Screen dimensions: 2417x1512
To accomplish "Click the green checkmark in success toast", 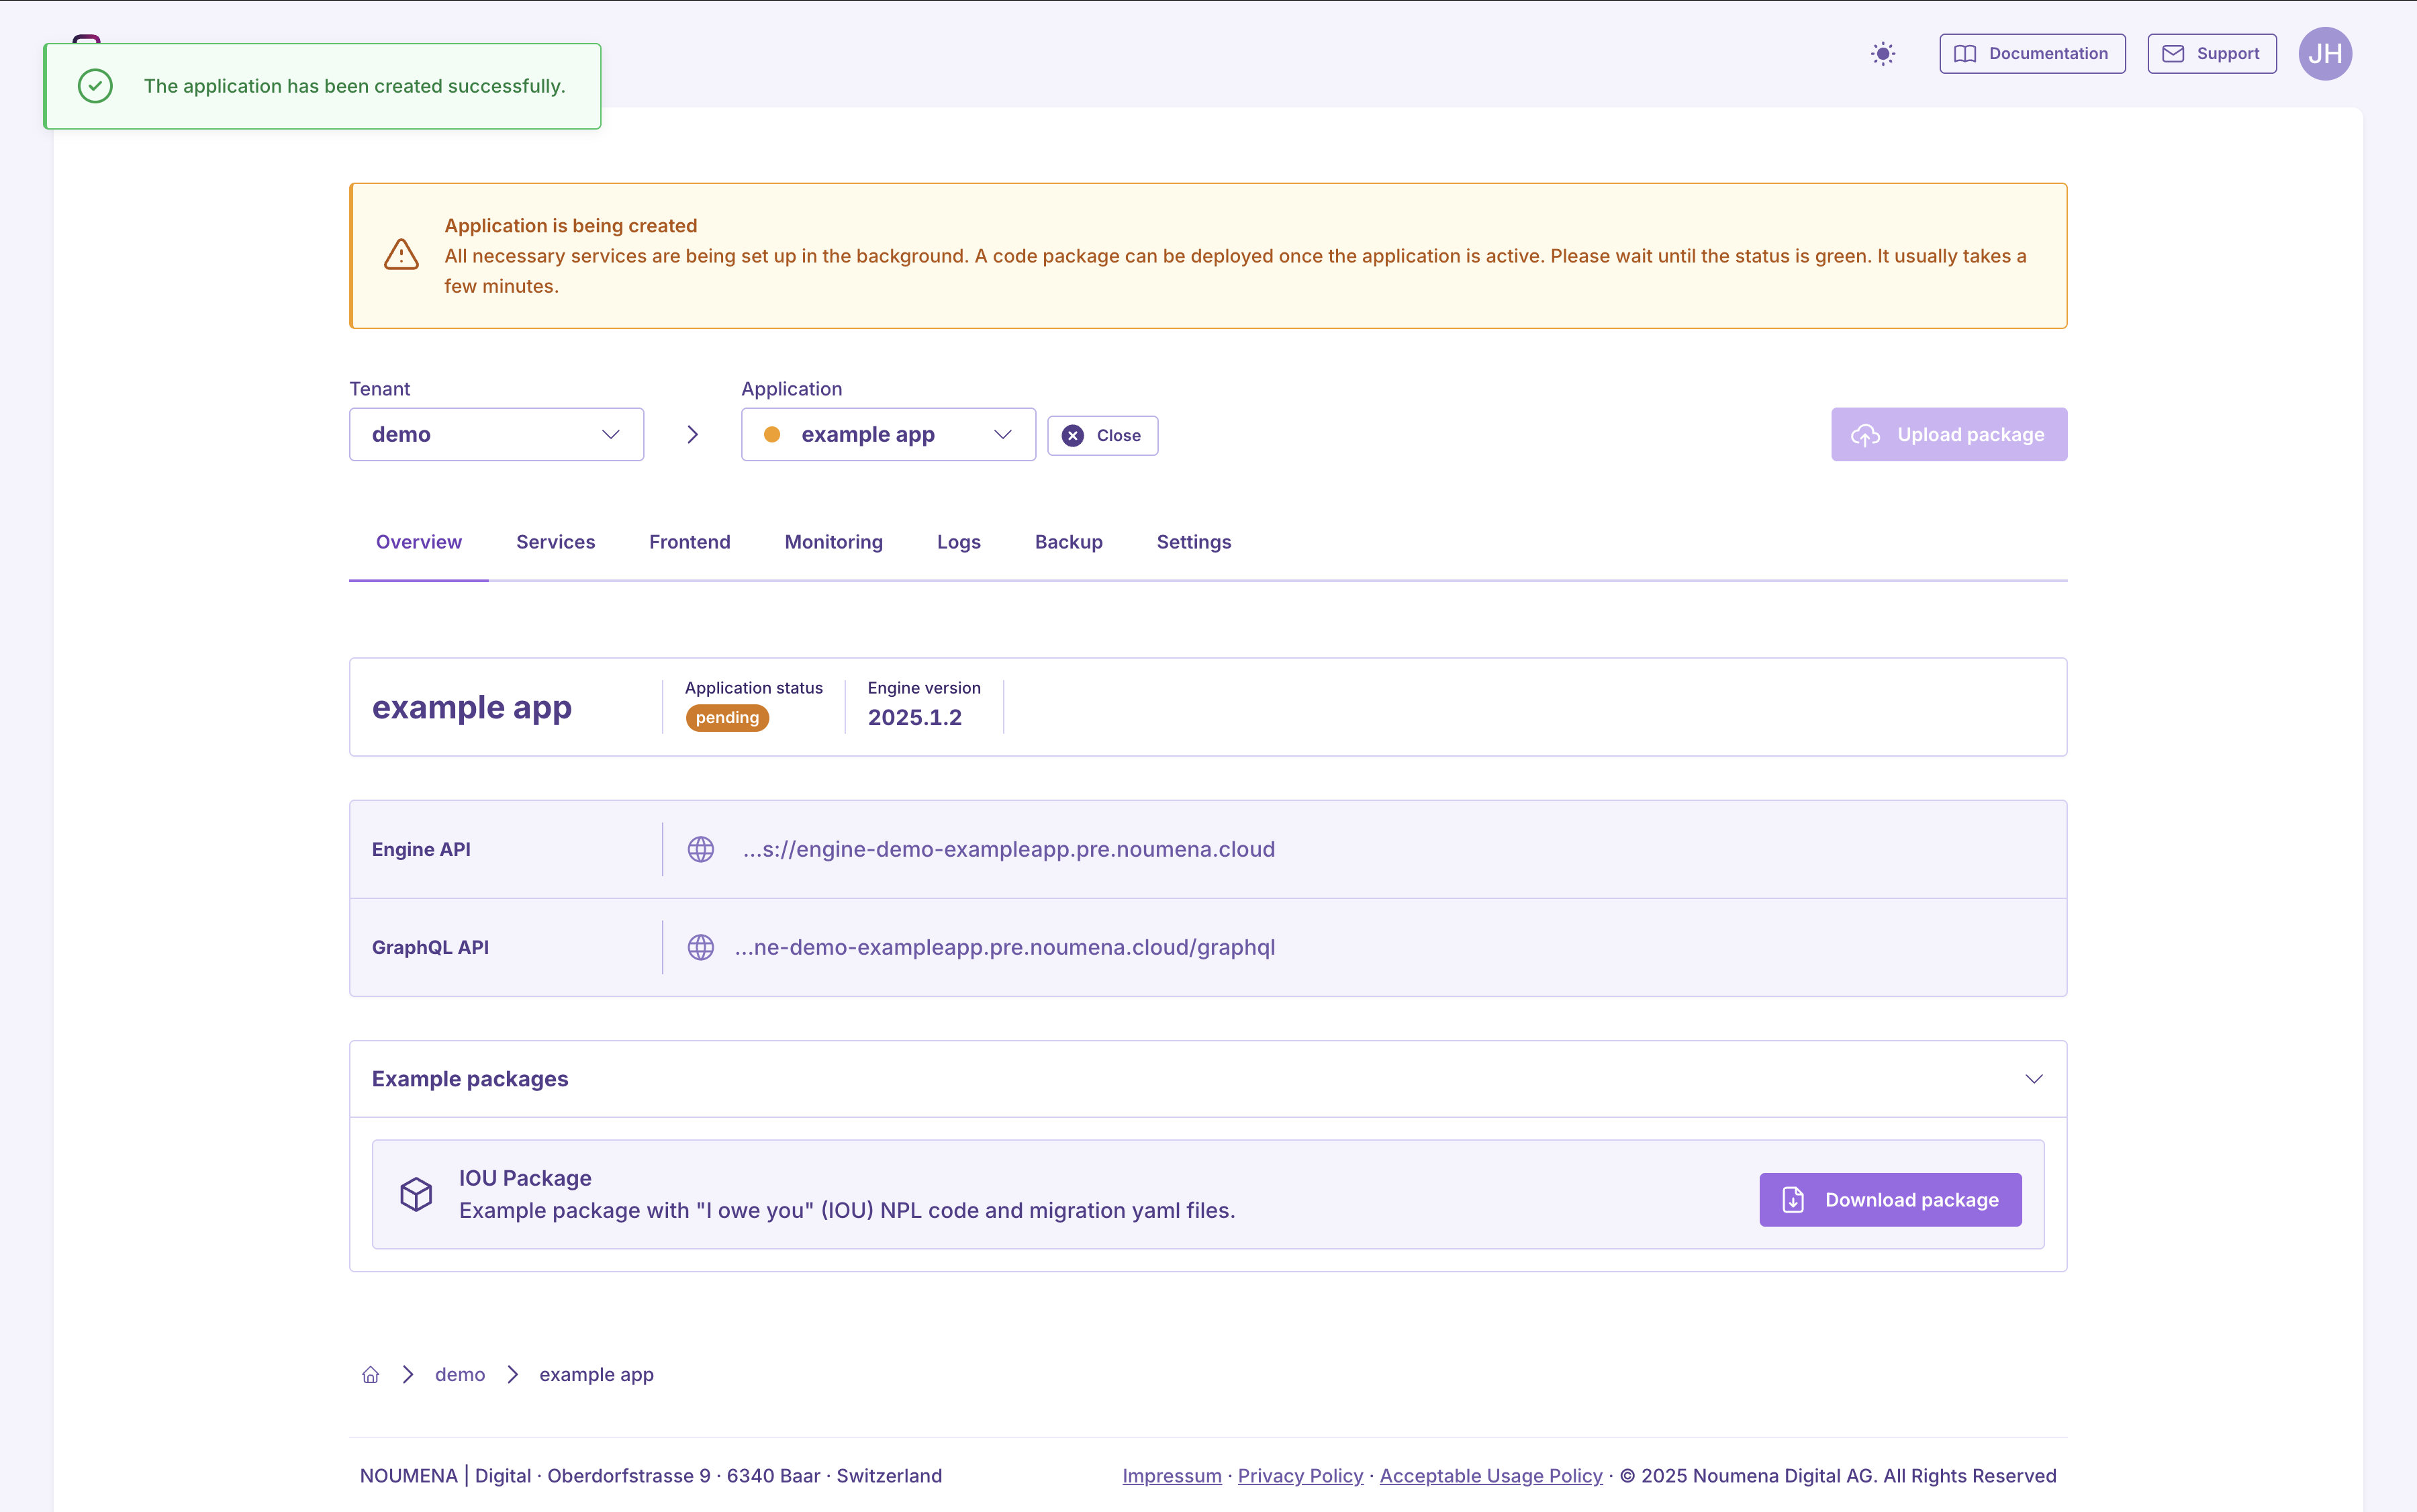I will [95, 86].
